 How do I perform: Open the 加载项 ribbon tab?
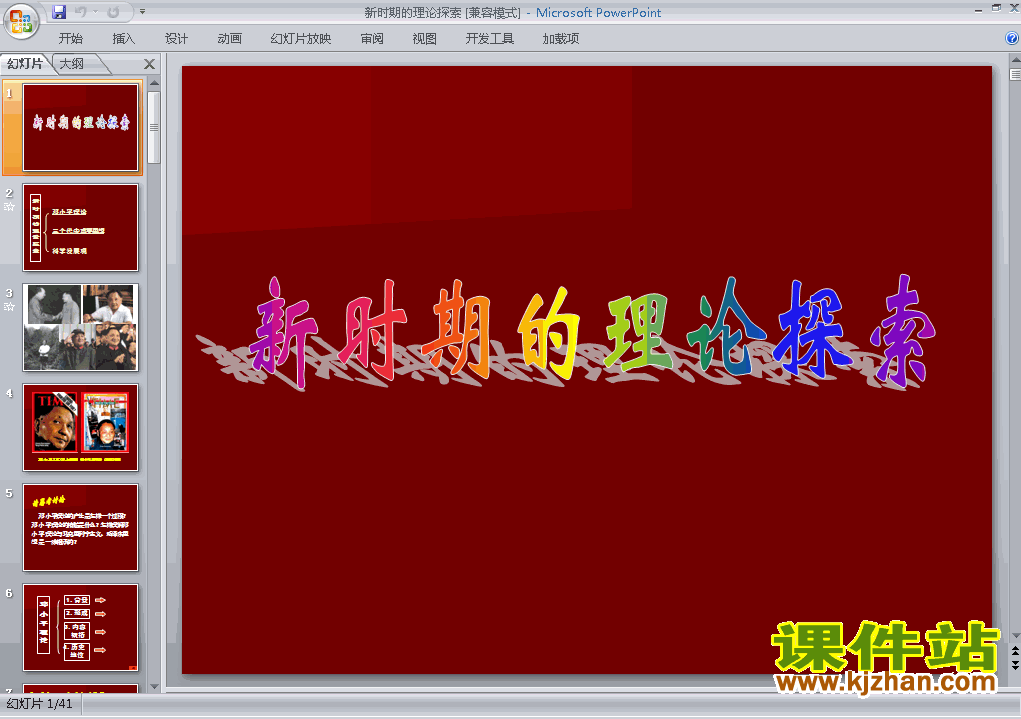[x=561, y=38]
